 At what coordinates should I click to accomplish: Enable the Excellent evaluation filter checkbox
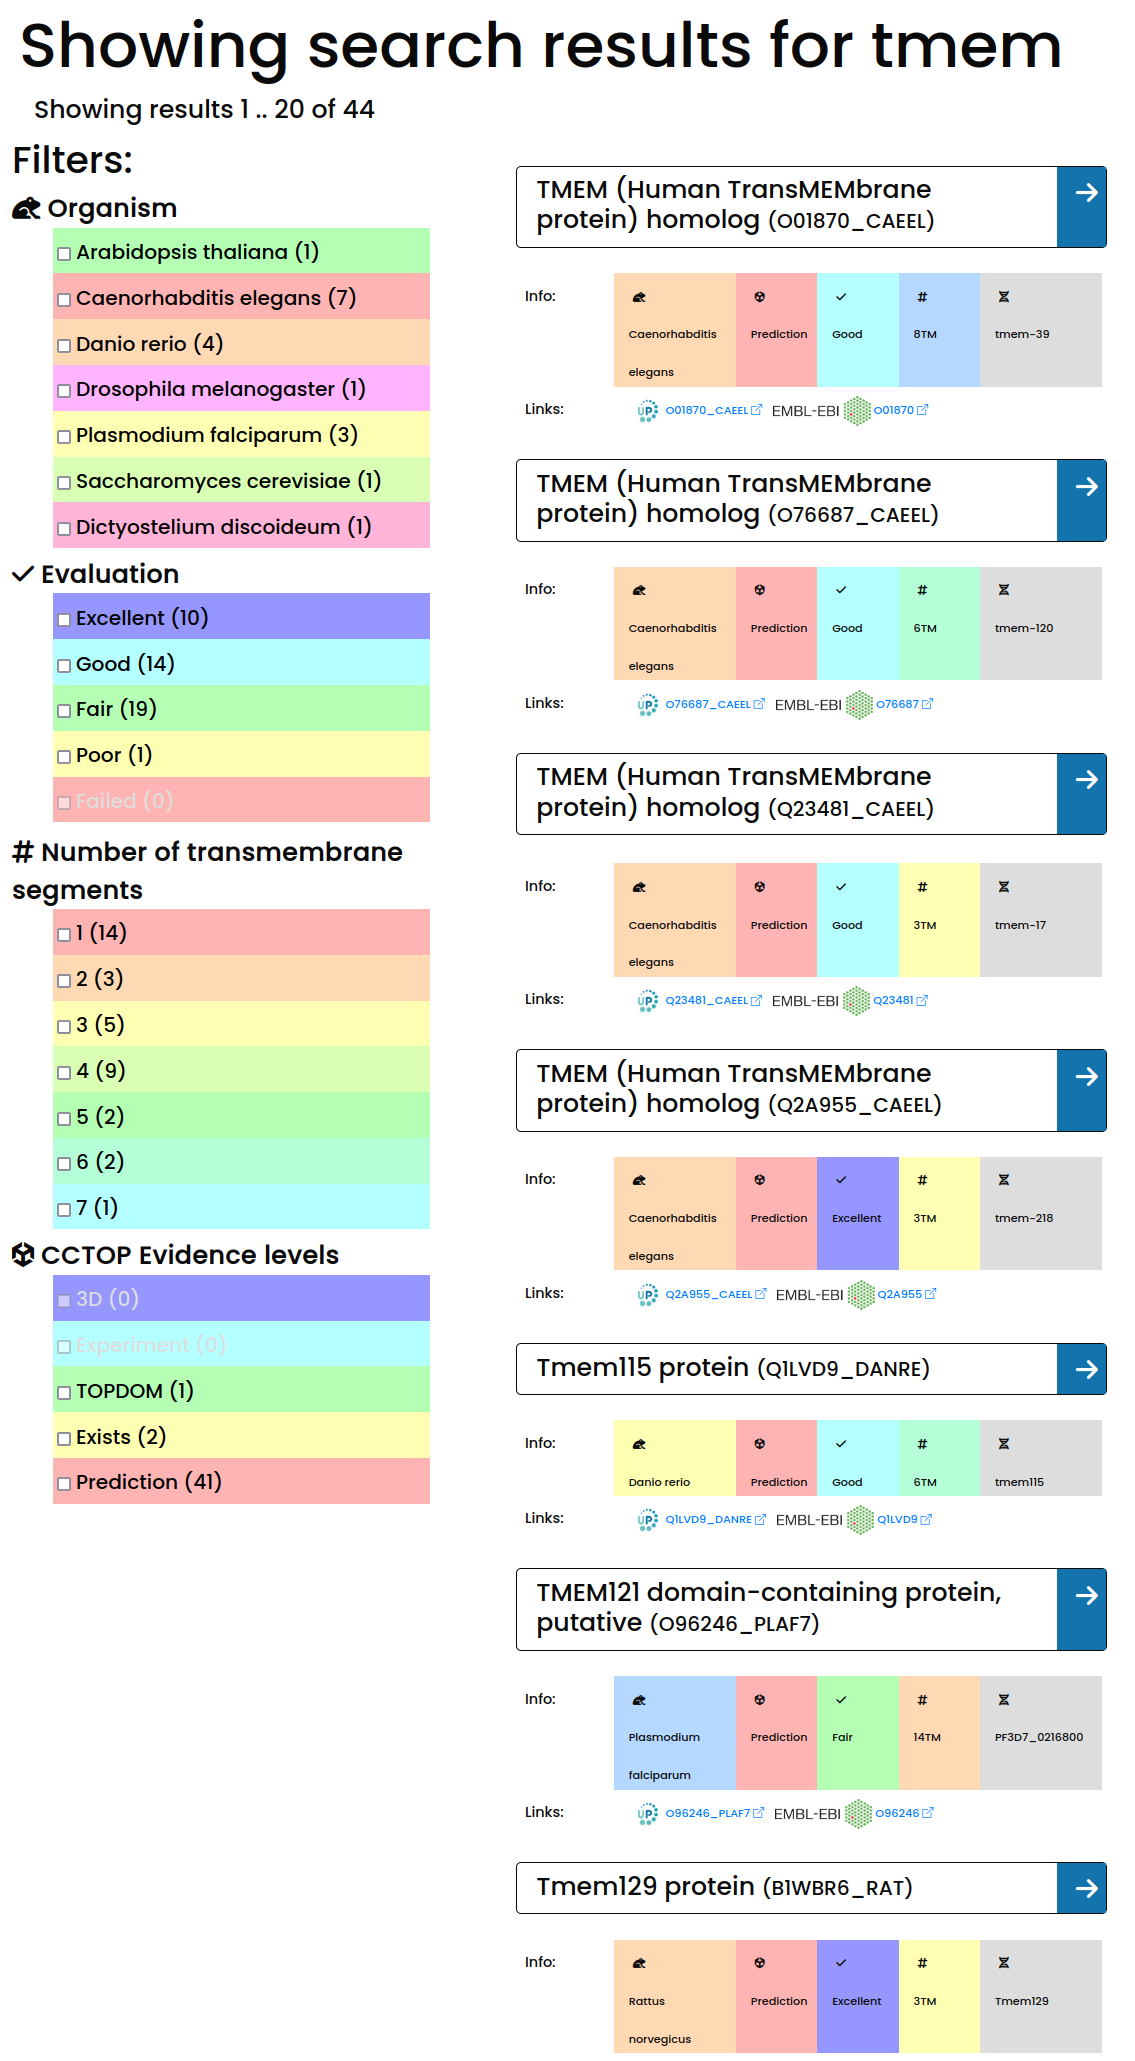(65, 620)
